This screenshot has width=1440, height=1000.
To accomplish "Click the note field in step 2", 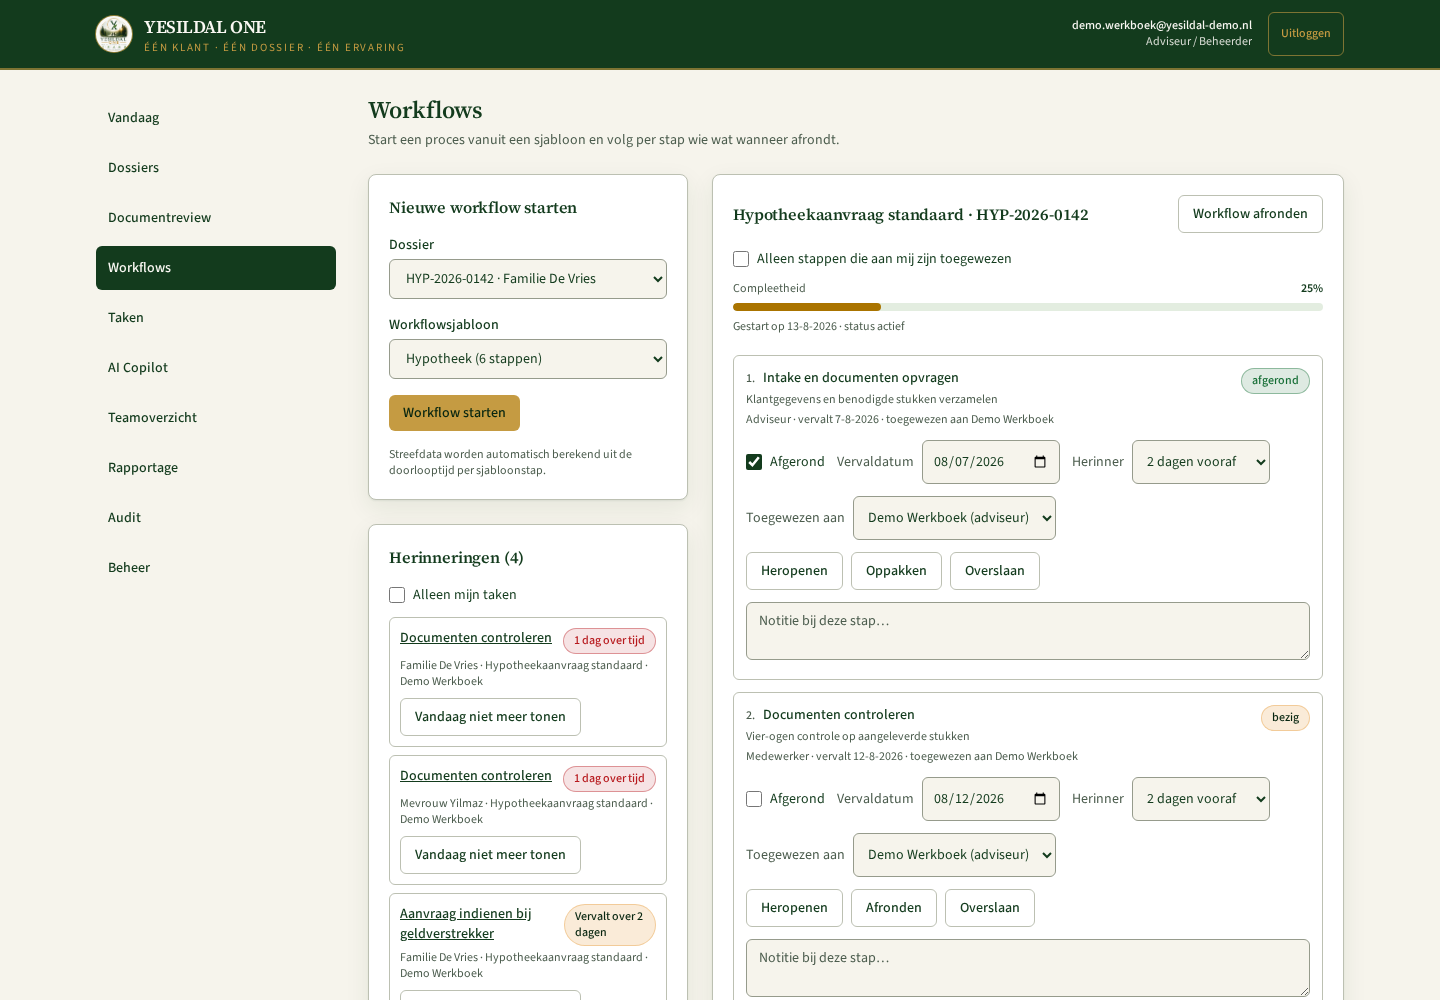I will [1028, 968].
